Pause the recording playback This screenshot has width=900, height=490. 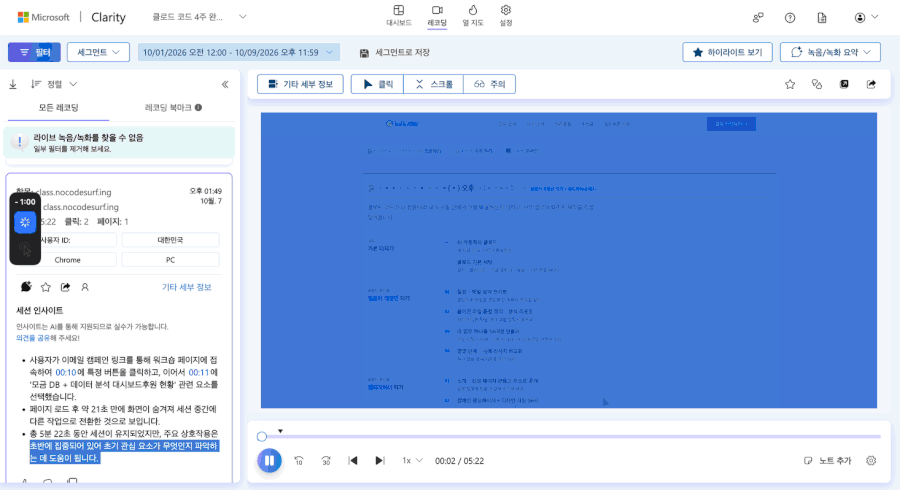coord(269,460)
